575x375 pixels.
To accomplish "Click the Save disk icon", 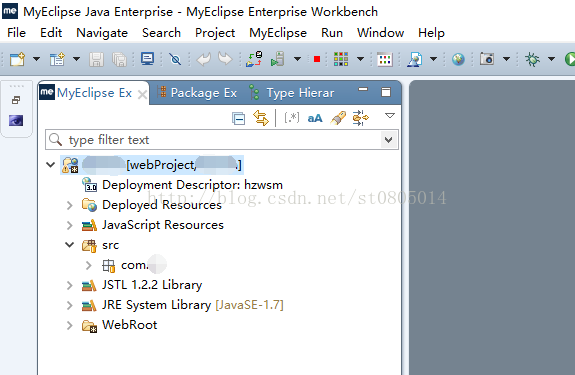I will click(96, 59).
